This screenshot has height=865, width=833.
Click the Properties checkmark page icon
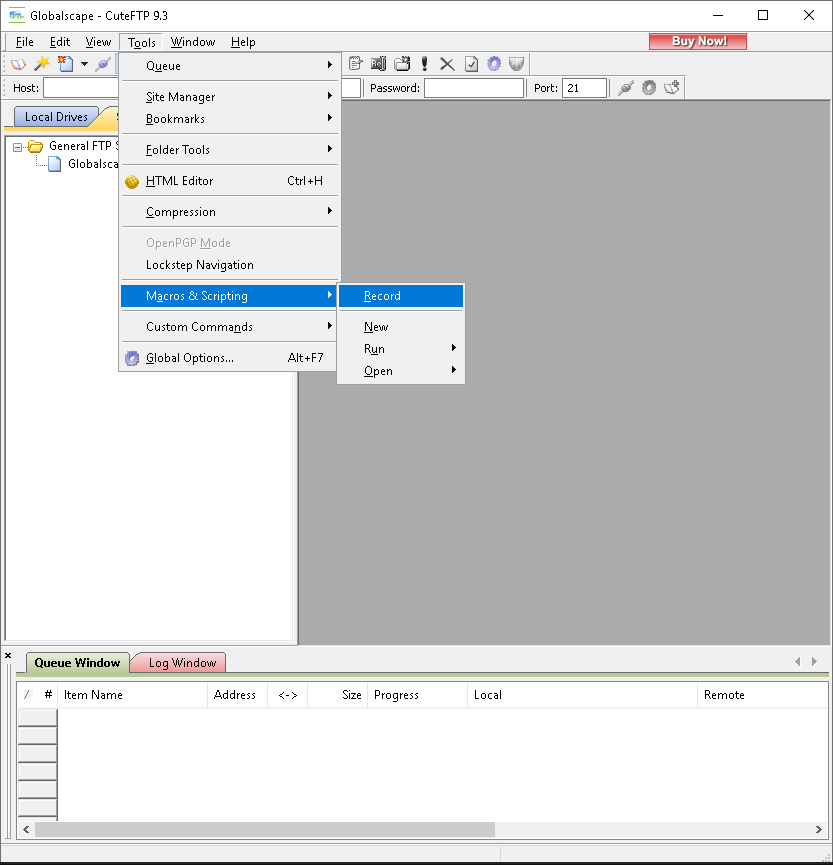[x=471, y=64]
